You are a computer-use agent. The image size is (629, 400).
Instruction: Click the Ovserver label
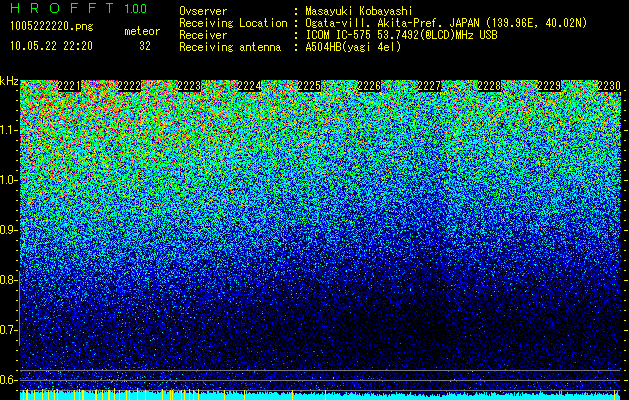tap(203, 11)
